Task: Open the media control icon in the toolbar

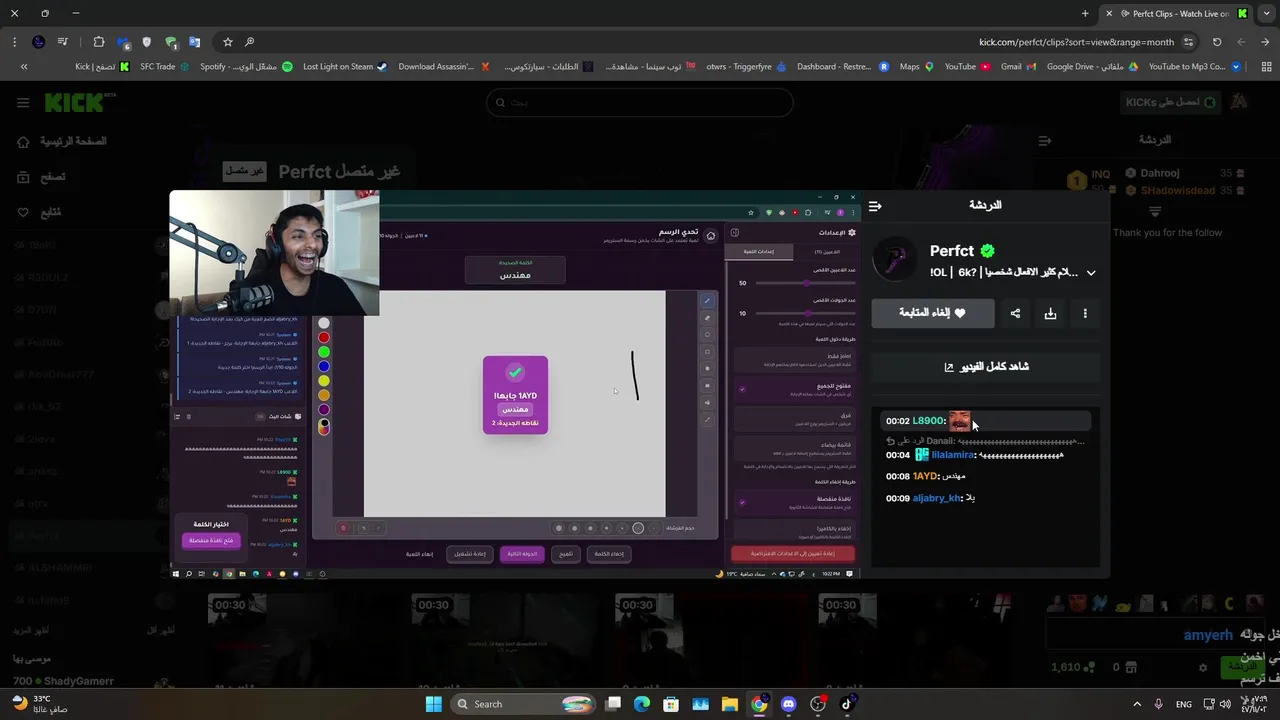Action: (63, 42)
